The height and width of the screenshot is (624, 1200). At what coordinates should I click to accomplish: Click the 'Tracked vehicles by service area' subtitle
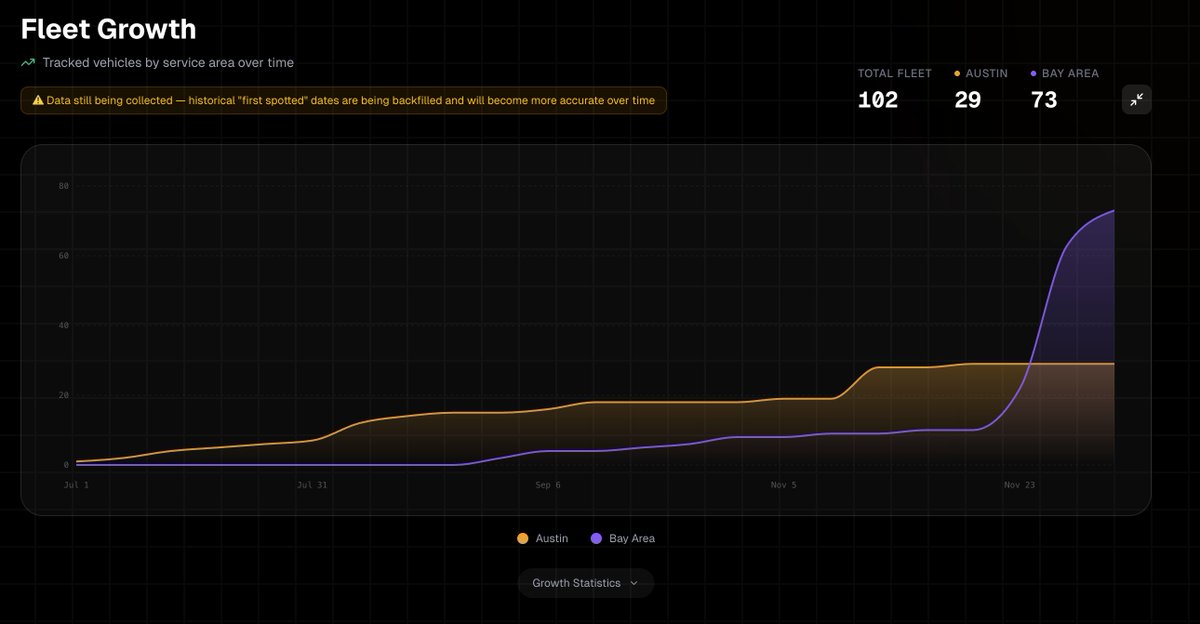tap(168, 62)
